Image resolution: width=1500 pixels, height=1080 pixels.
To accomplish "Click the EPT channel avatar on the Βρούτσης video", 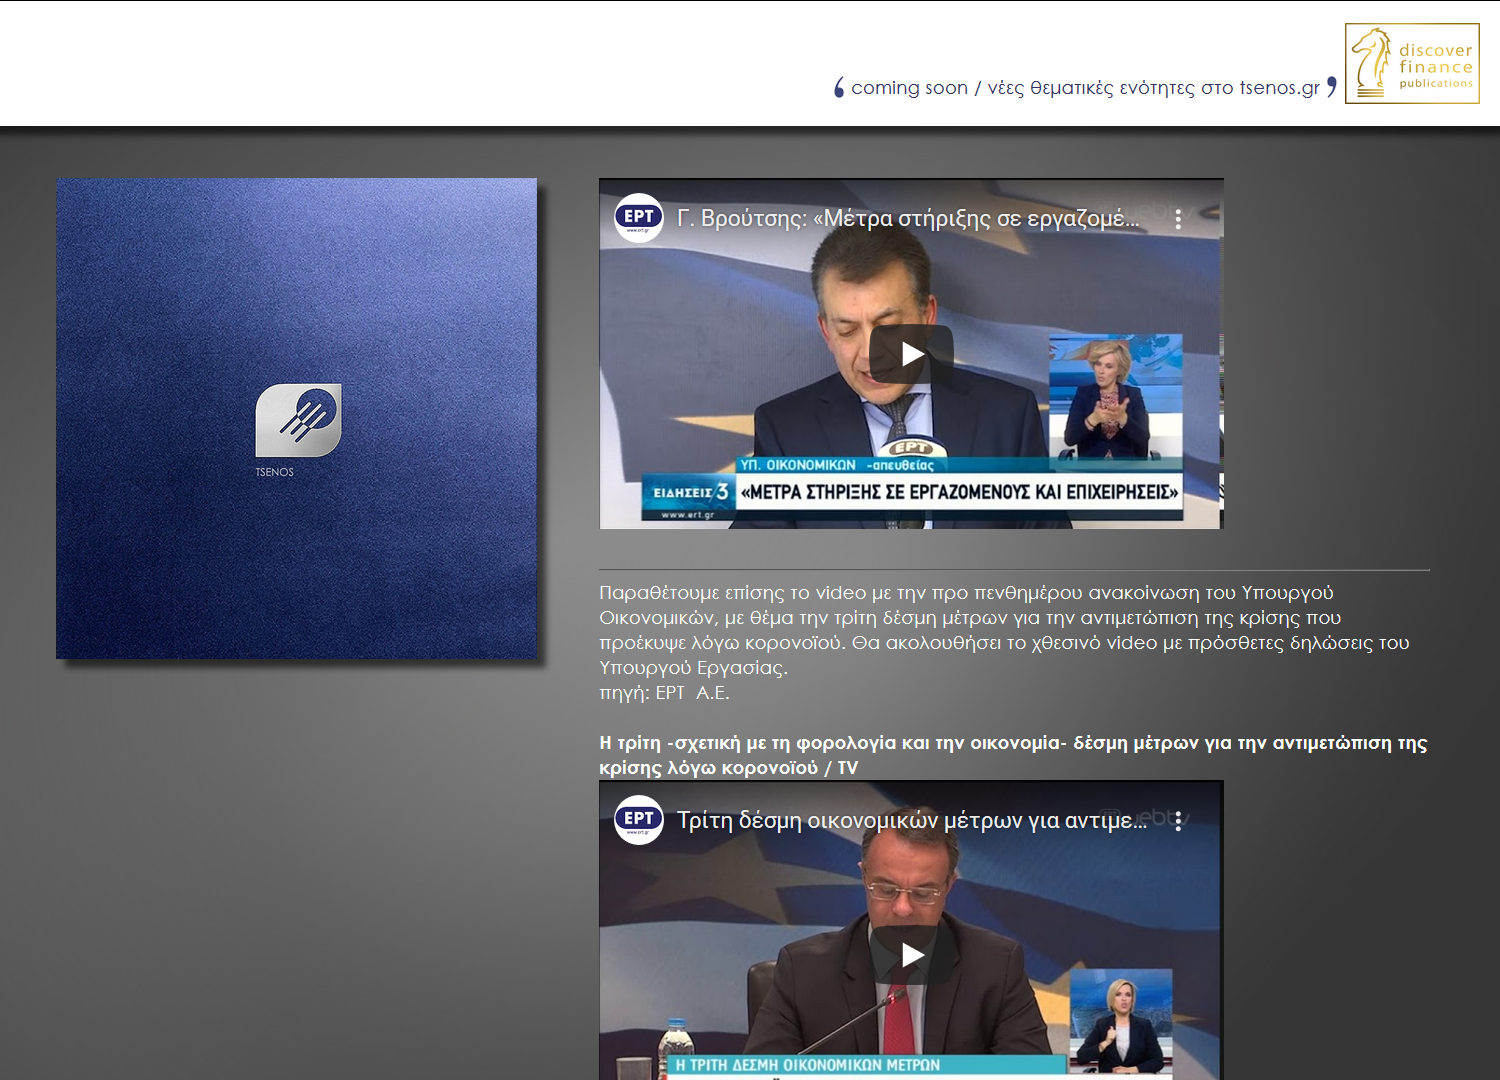I will tap(639, 218).
